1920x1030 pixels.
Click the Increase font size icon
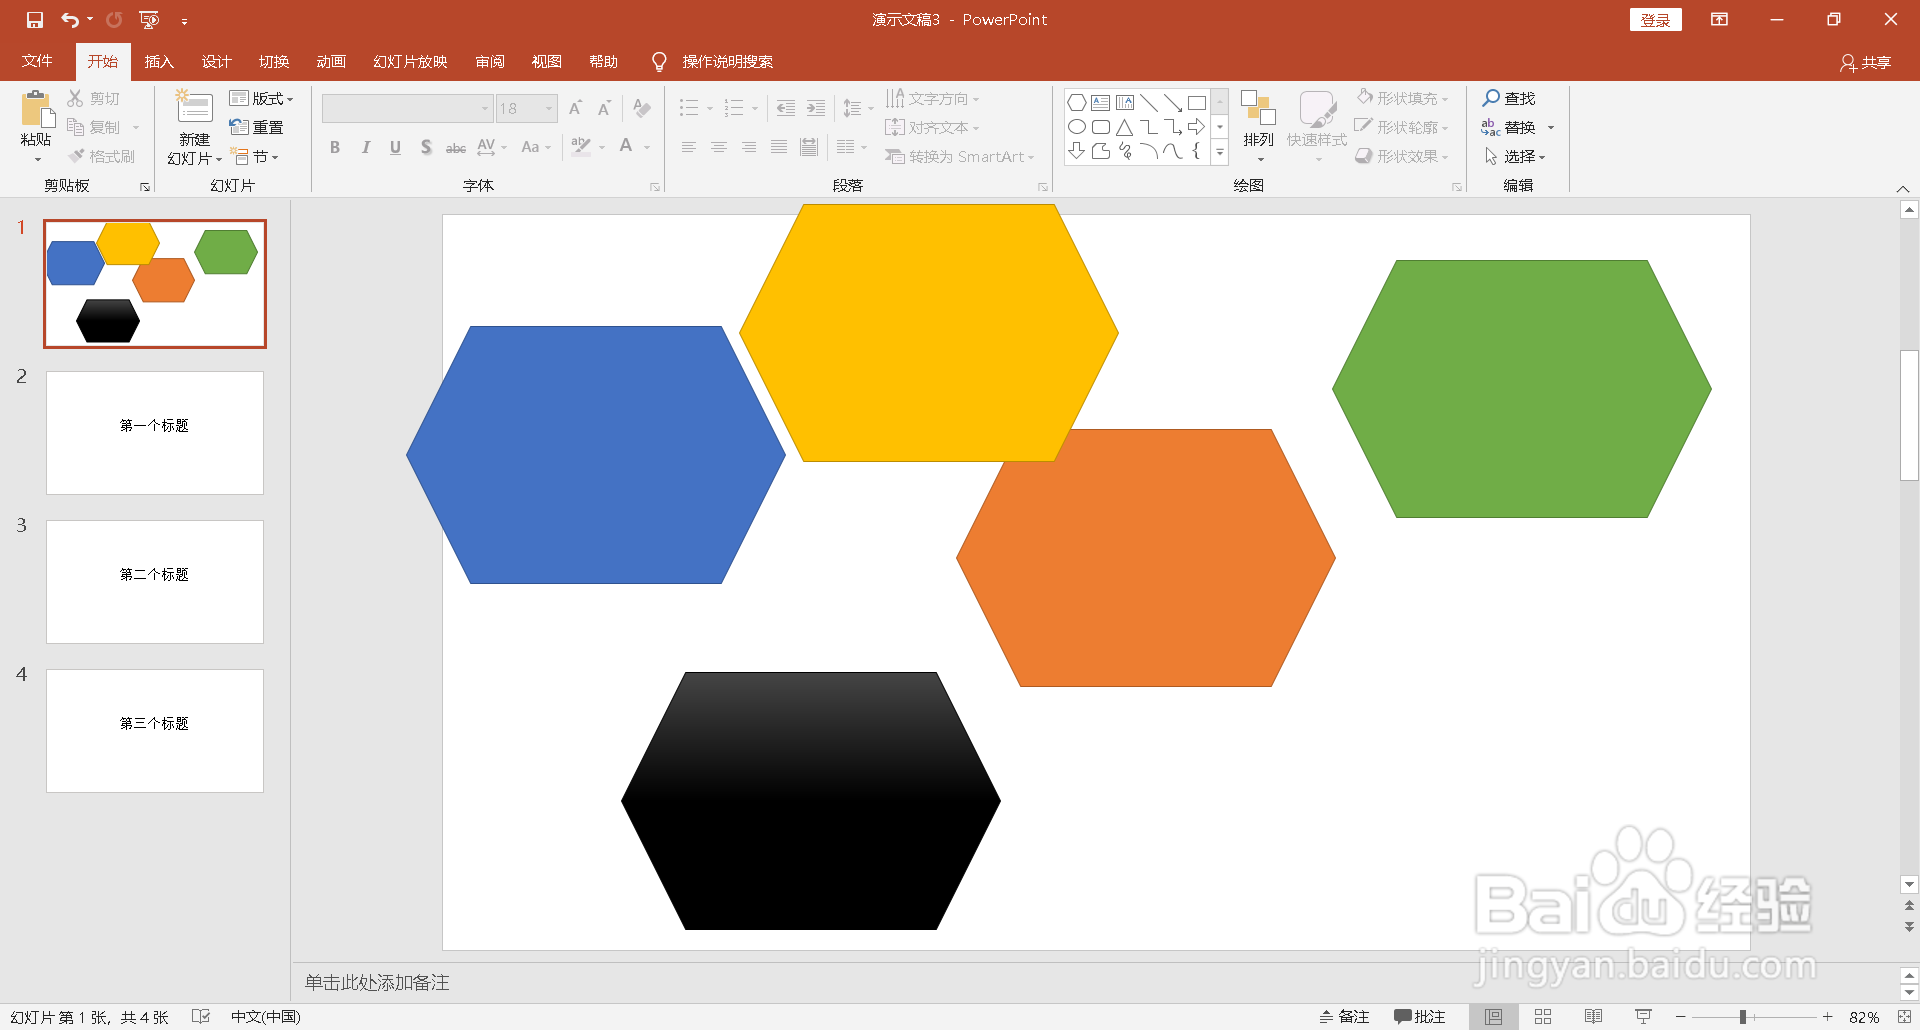(575, 108)
